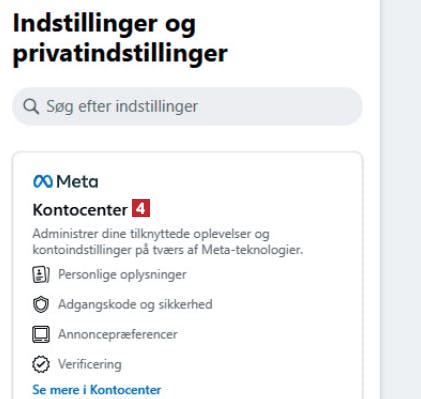Follow the 'Se mere i Kontocenter' link
Viewport: 421px width, 399px height.
pos(97,390)
